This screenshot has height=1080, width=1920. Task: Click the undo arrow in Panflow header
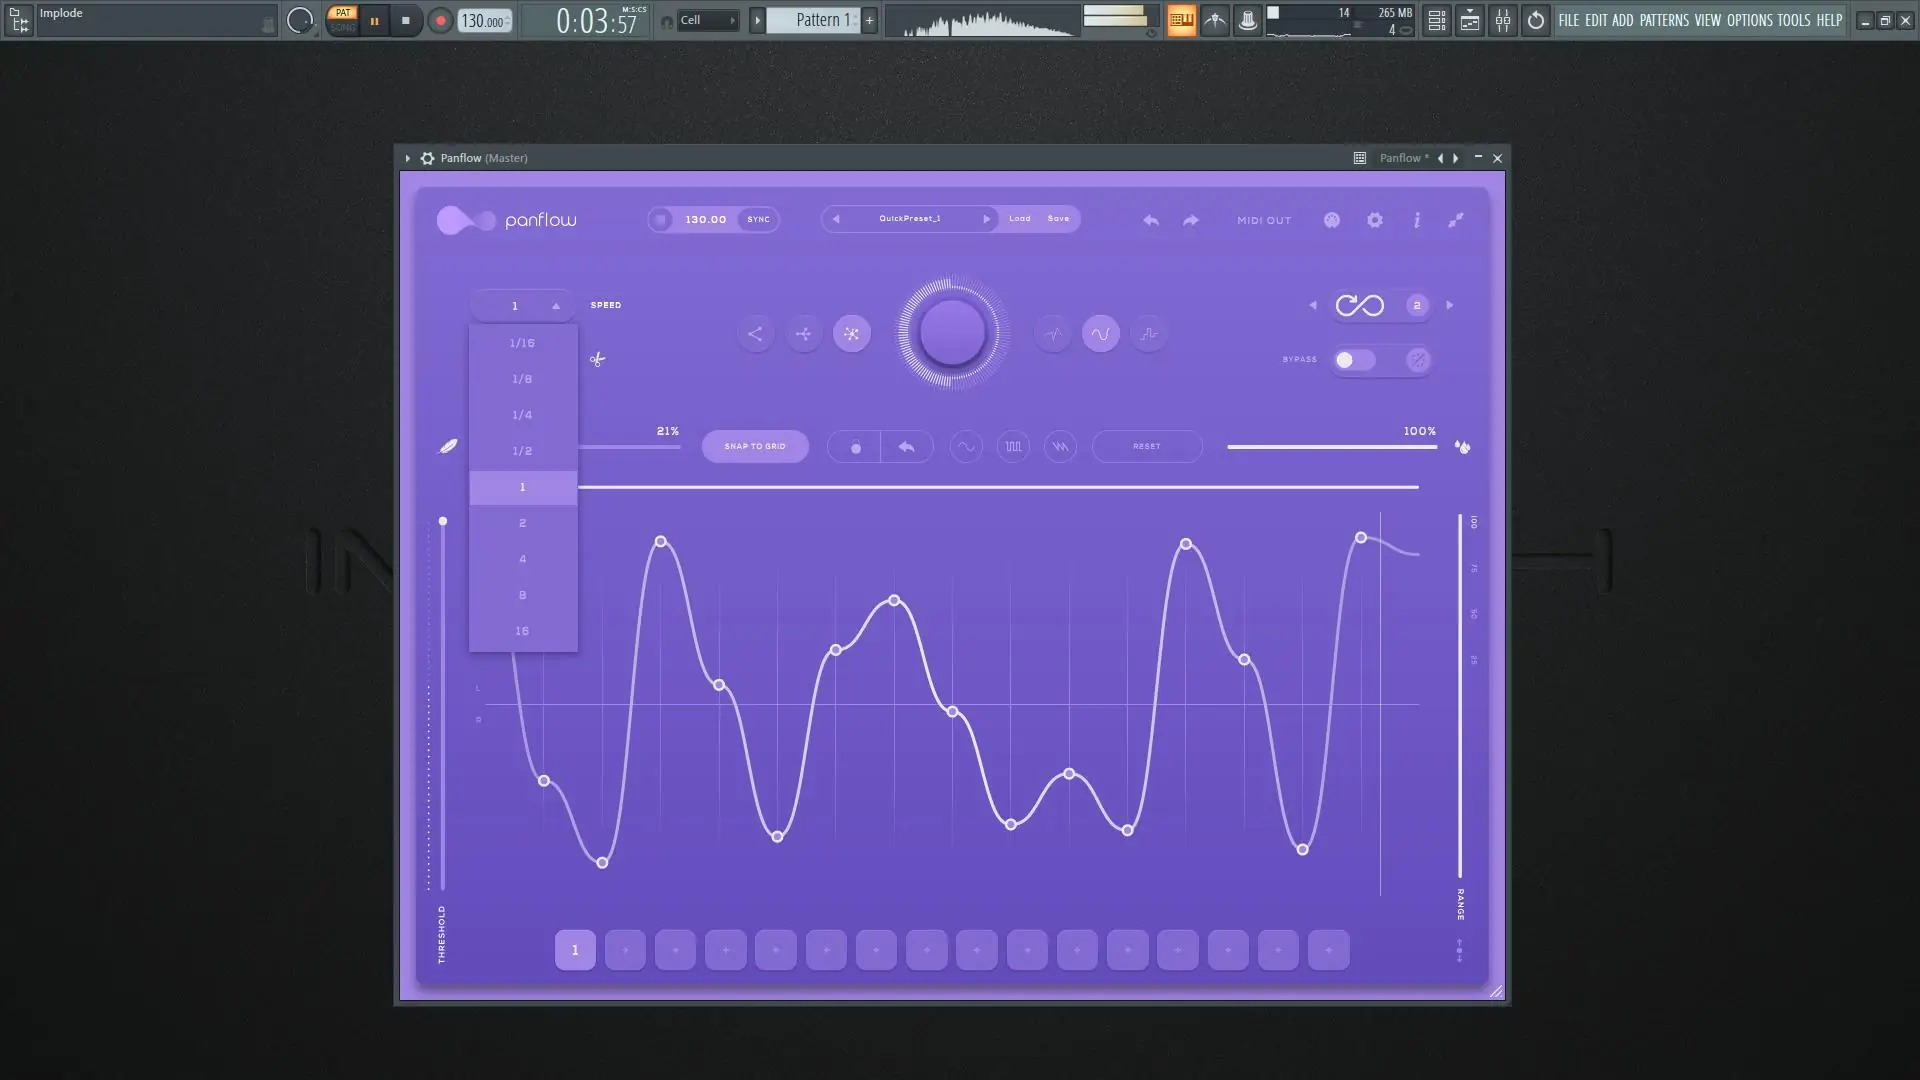coord(1151,220)
